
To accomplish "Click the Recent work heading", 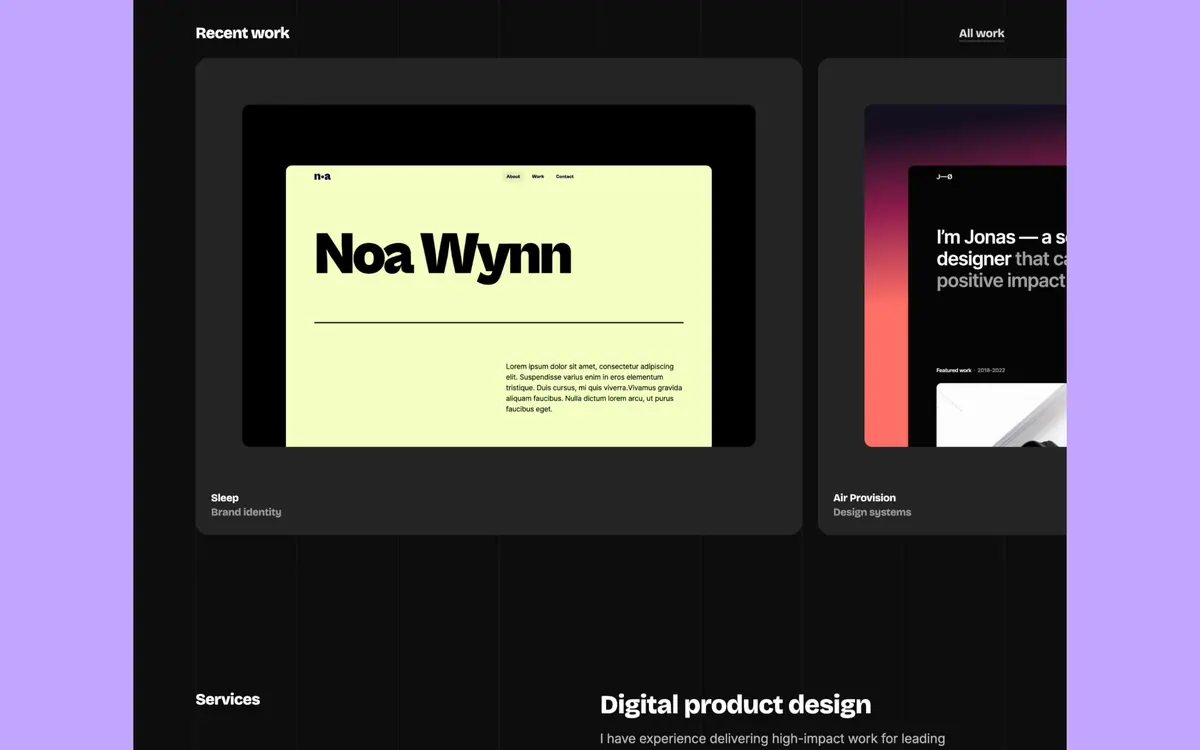I will click(x=242, y=33).
